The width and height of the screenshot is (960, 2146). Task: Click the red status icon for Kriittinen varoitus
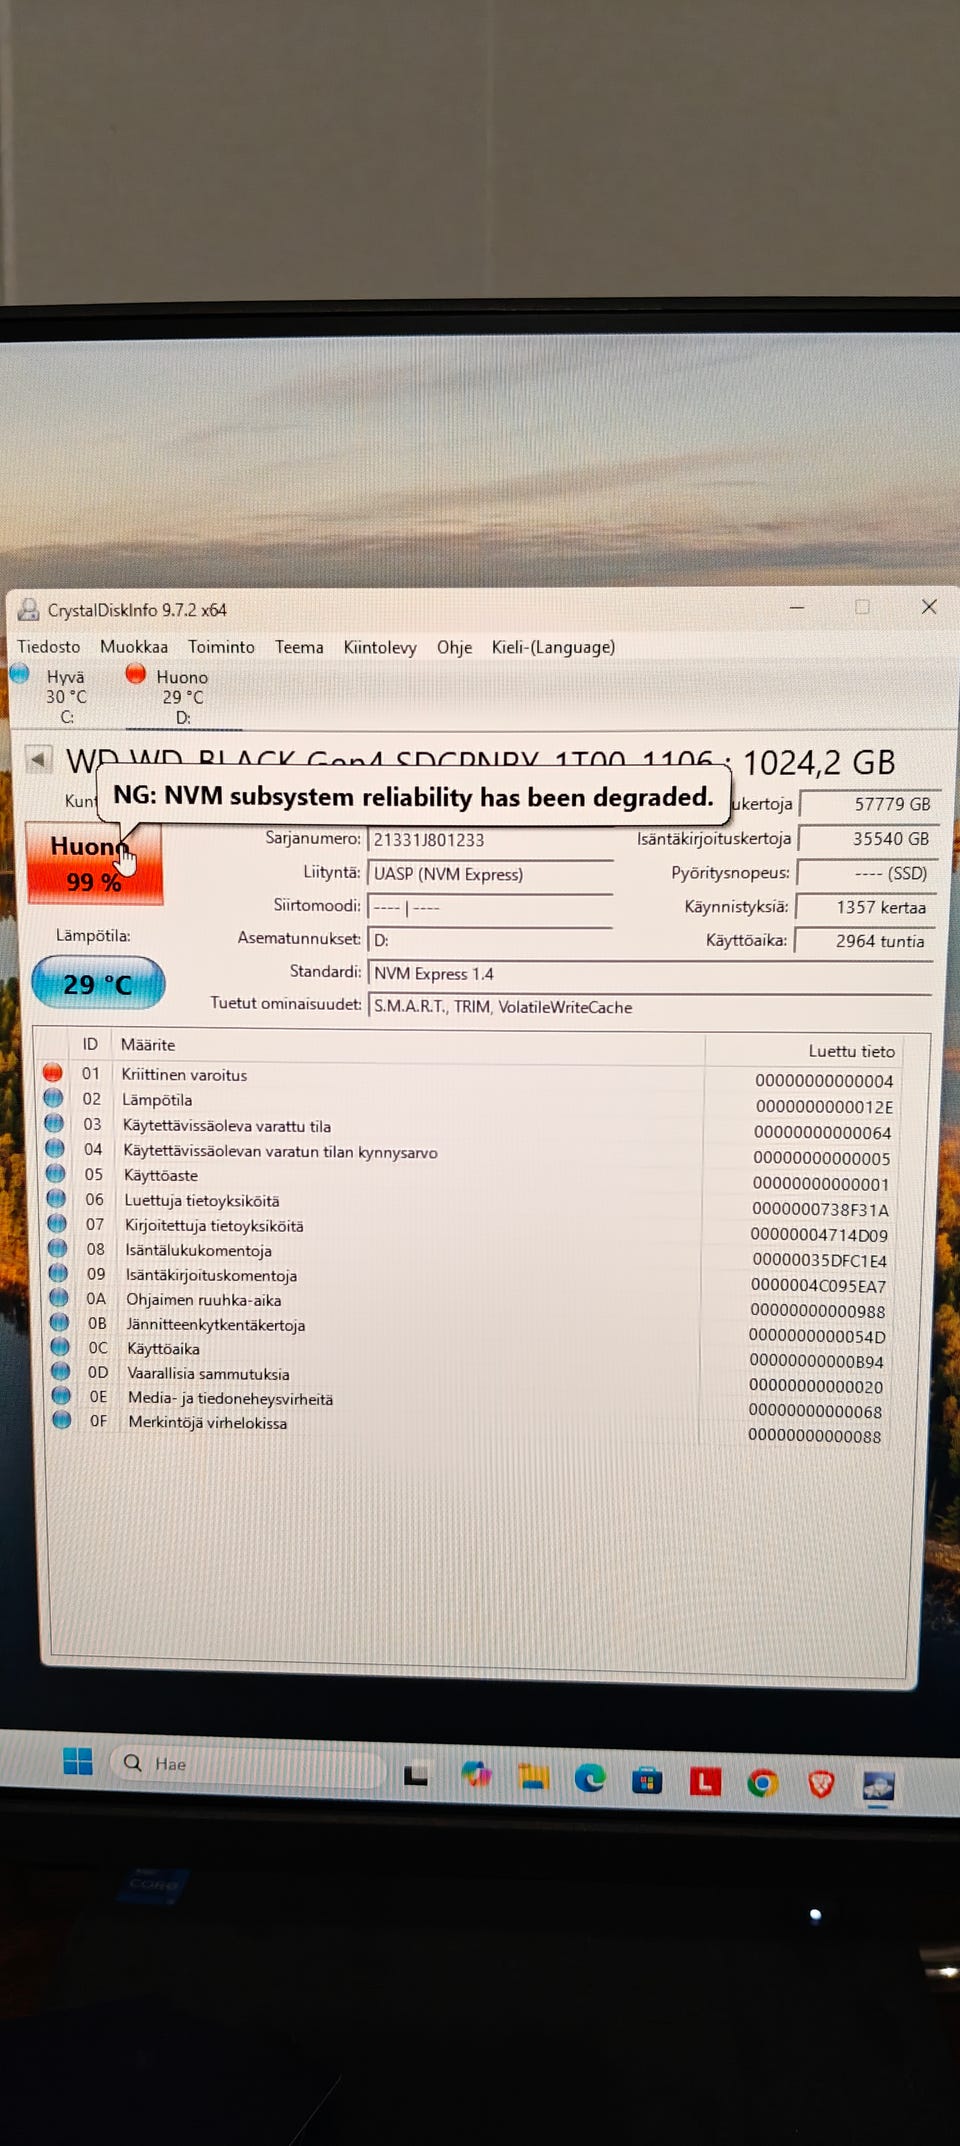(53, 1073)
